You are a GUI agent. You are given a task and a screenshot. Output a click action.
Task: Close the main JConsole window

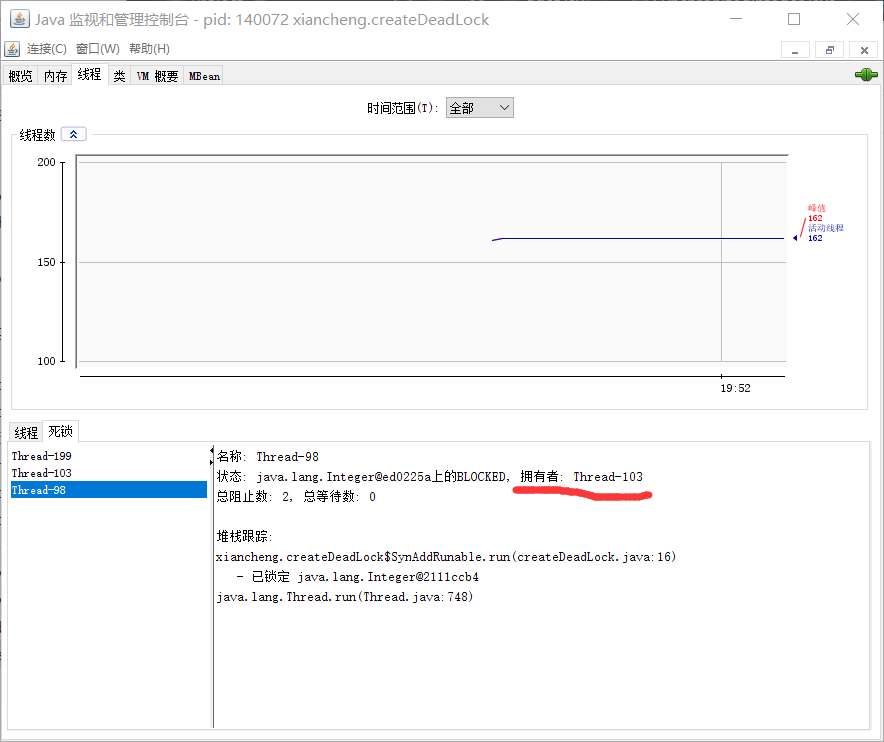point(853,19)
